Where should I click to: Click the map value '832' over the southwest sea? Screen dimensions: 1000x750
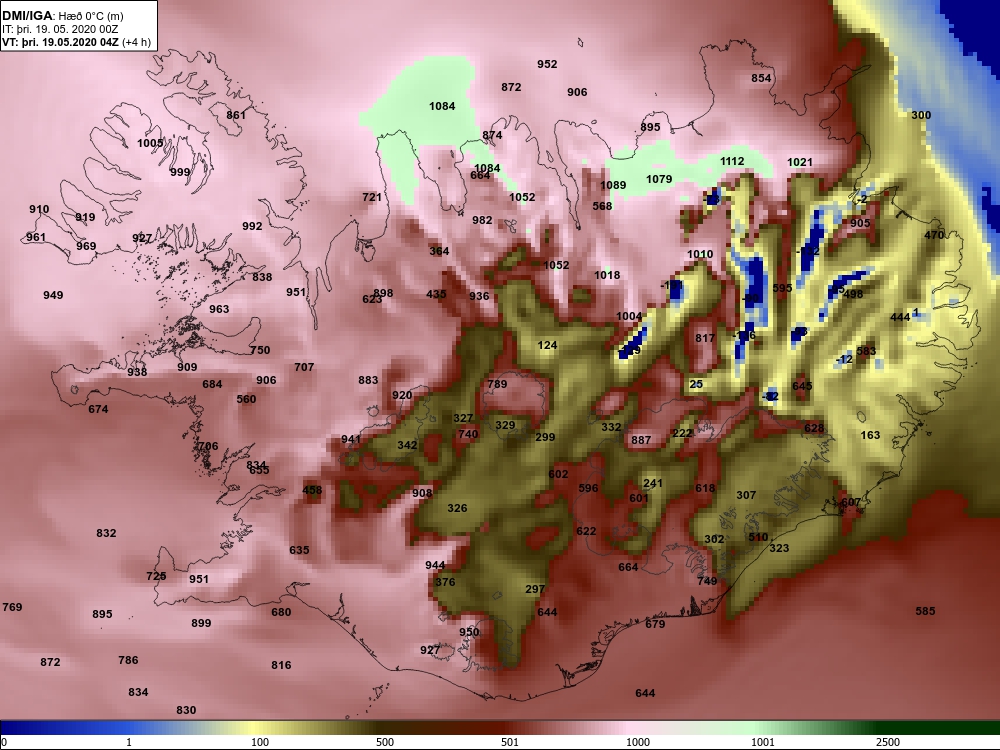coord(107,533)
